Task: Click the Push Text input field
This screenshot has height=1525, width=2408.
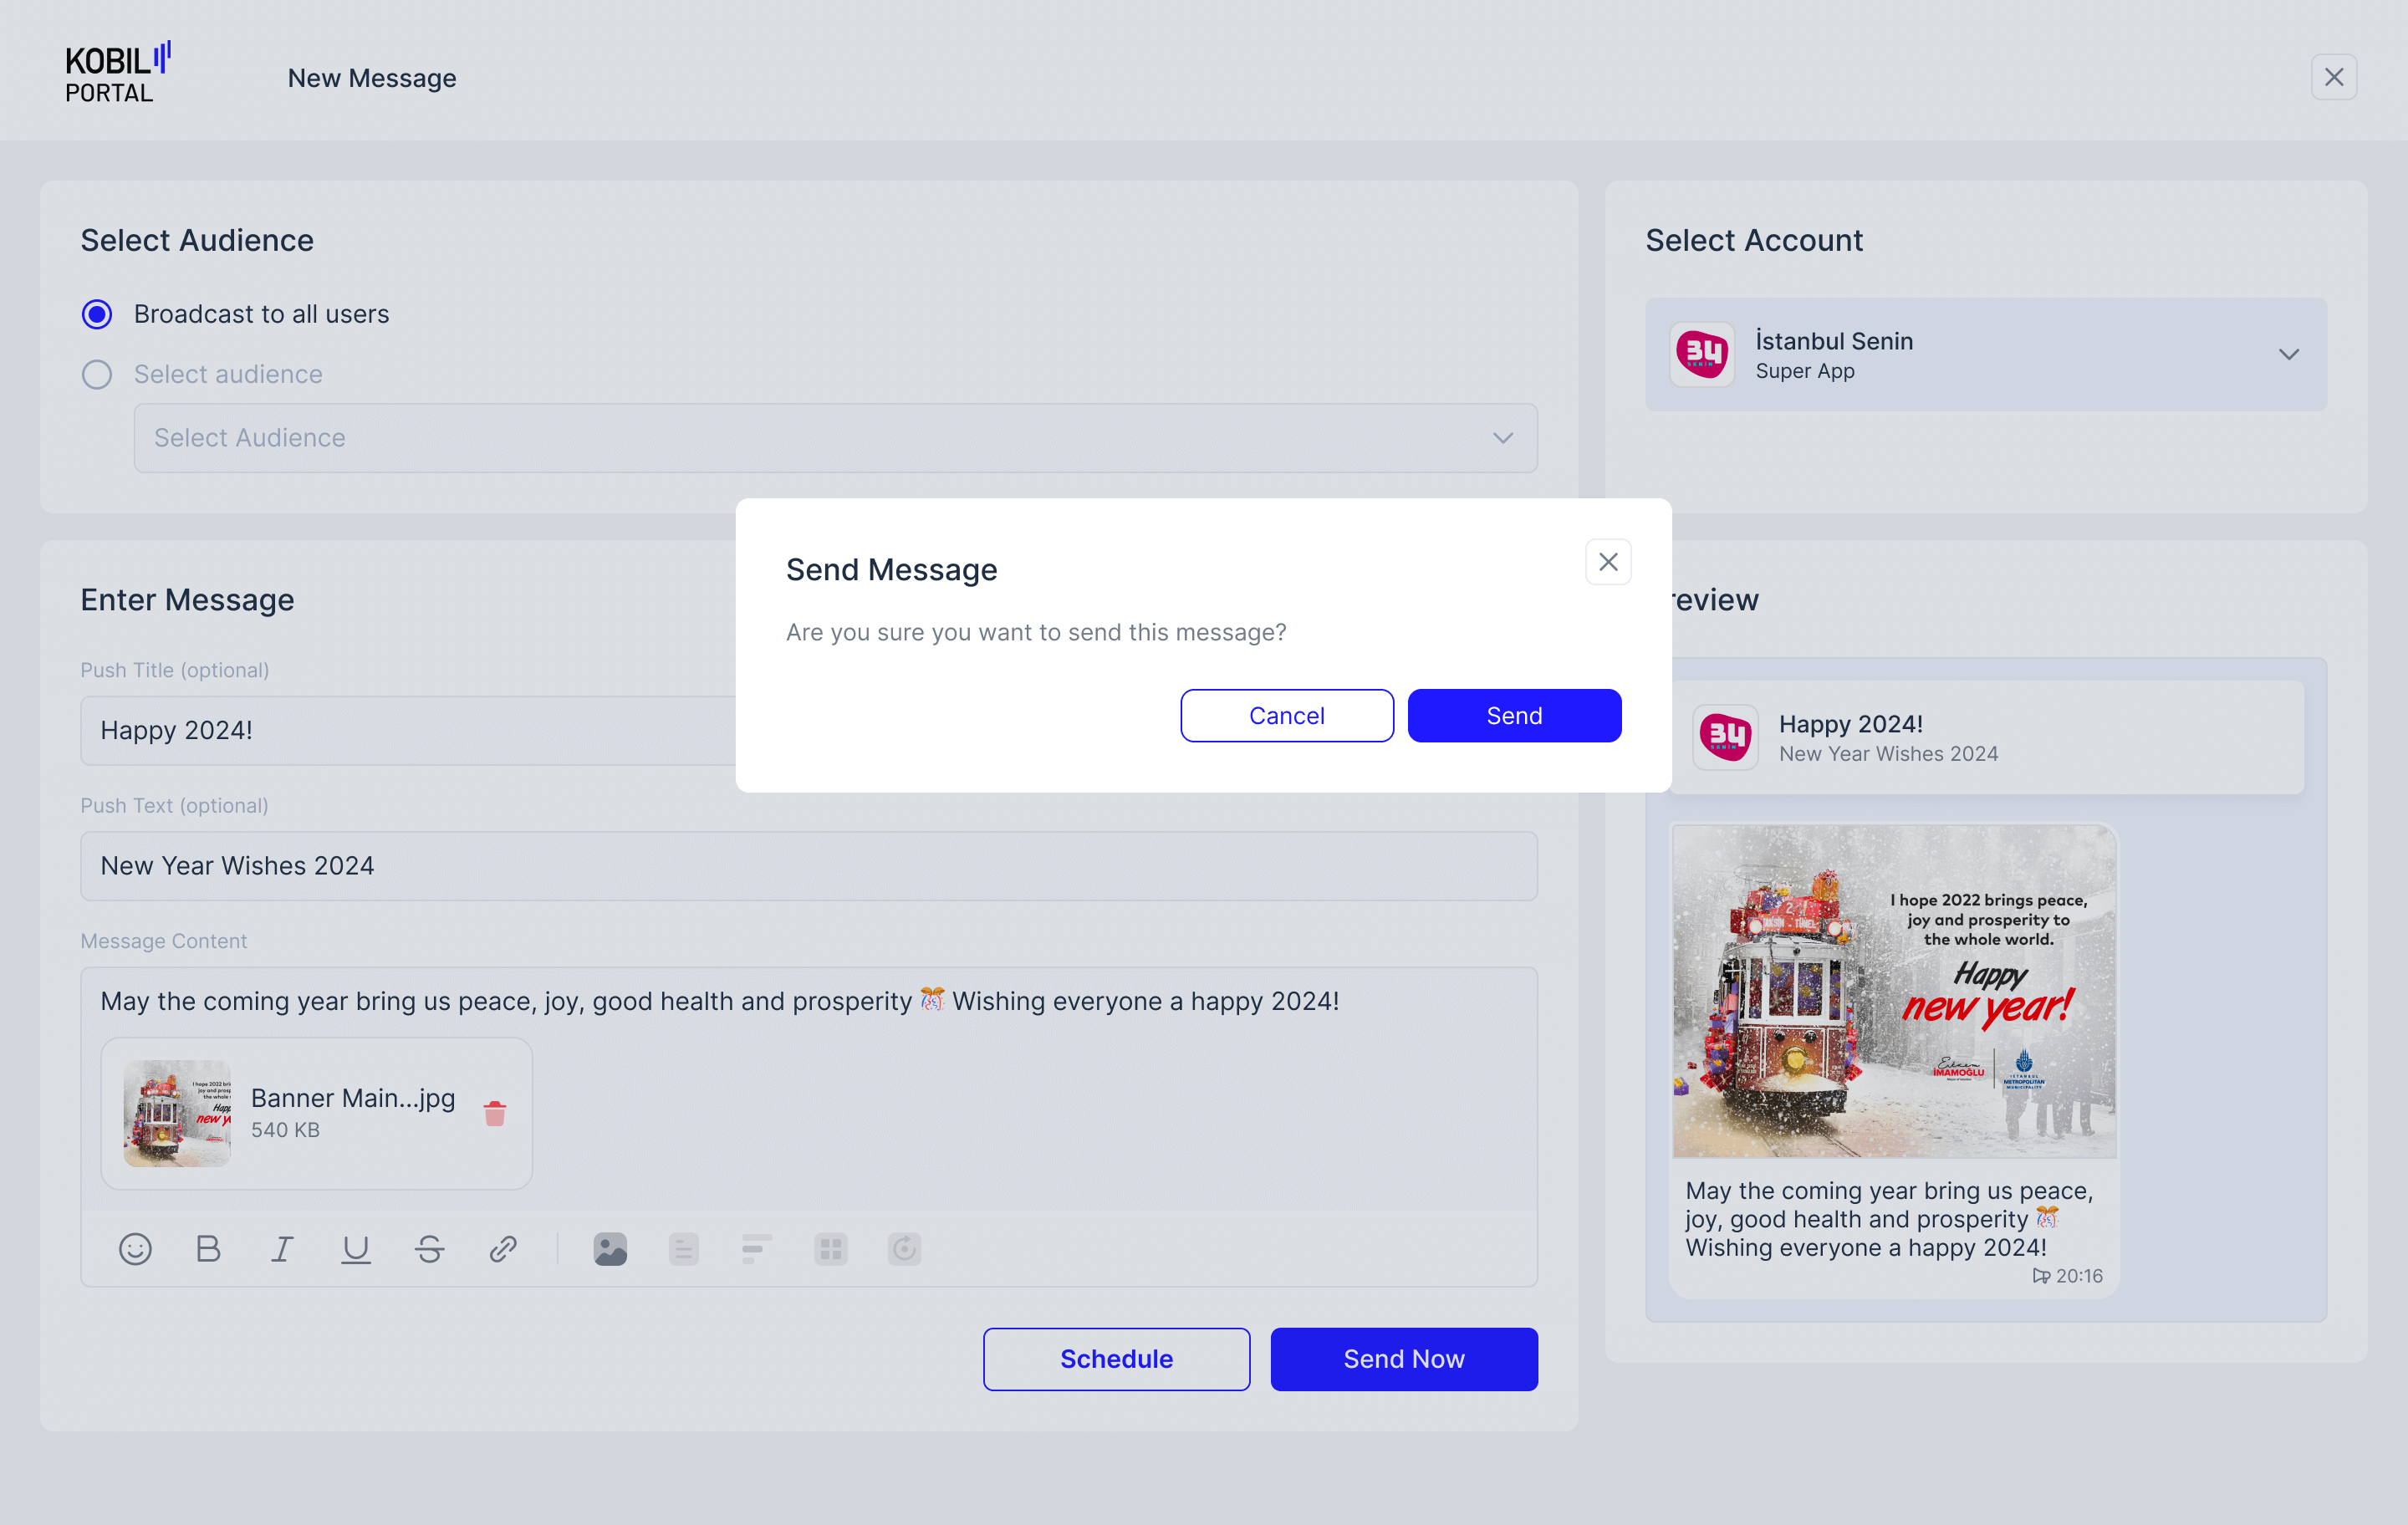Action: pyautogui.click(x=808, y=866)
